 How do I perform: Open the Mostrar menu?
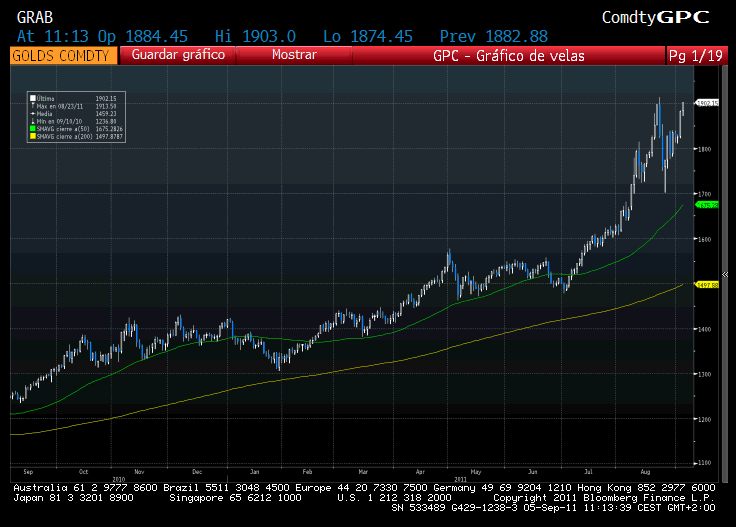point(294,55)
